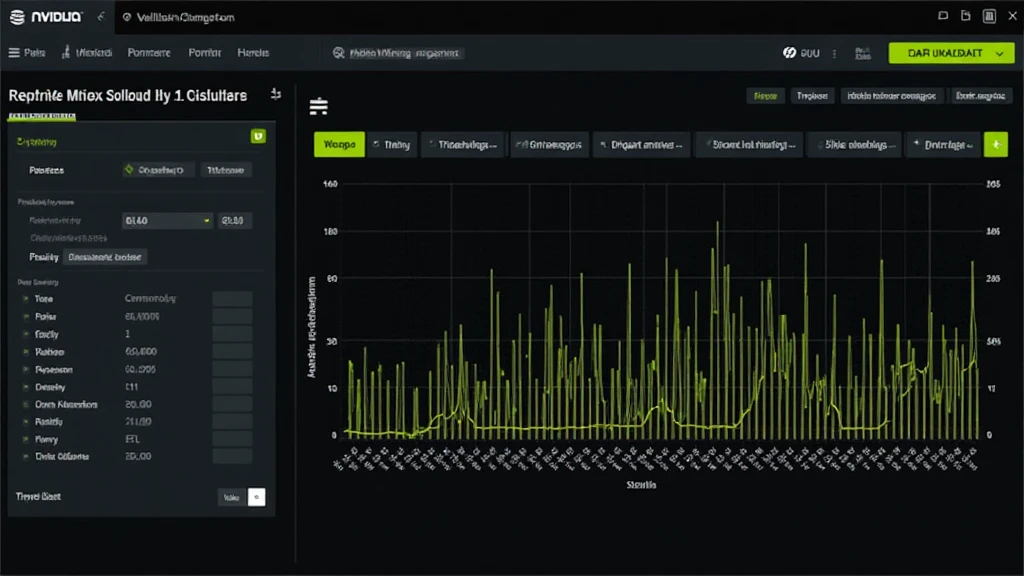Click the green plus button after chart tabs
This screenshot has width=1024, height=576.
point(996,145)
